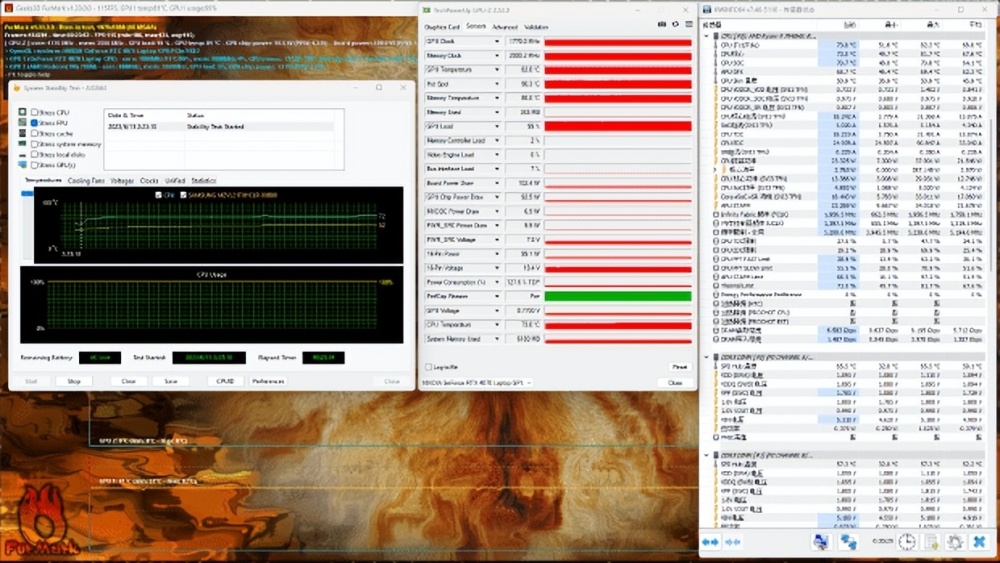
Task: Open the GPU Clock sensor dropdown
Action: pyautogui.click(x=497, y=41)
